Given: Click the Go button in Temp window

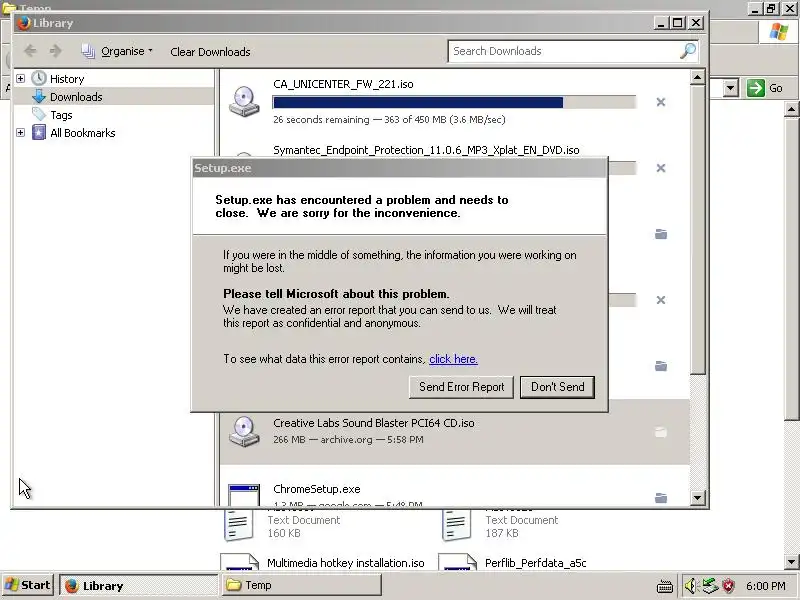Looking at the screenshot, I should click(764, 88).
